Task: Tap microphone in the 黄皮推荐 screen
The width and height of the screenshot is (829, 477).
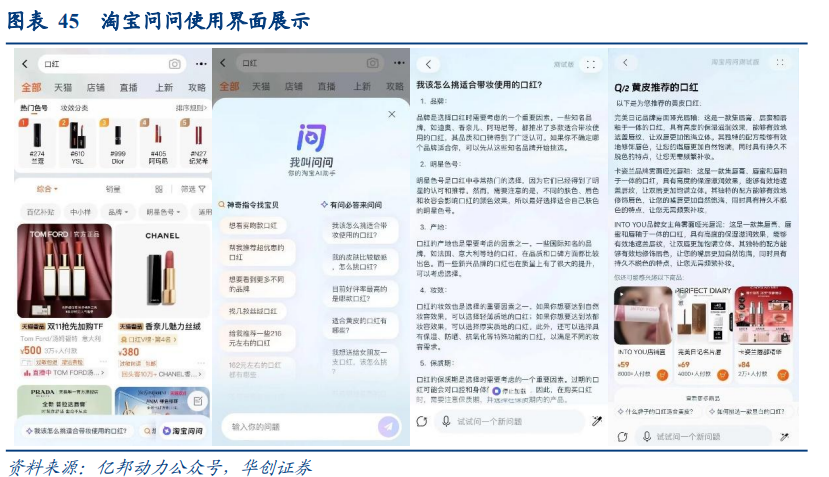Action: pos(646,437)
